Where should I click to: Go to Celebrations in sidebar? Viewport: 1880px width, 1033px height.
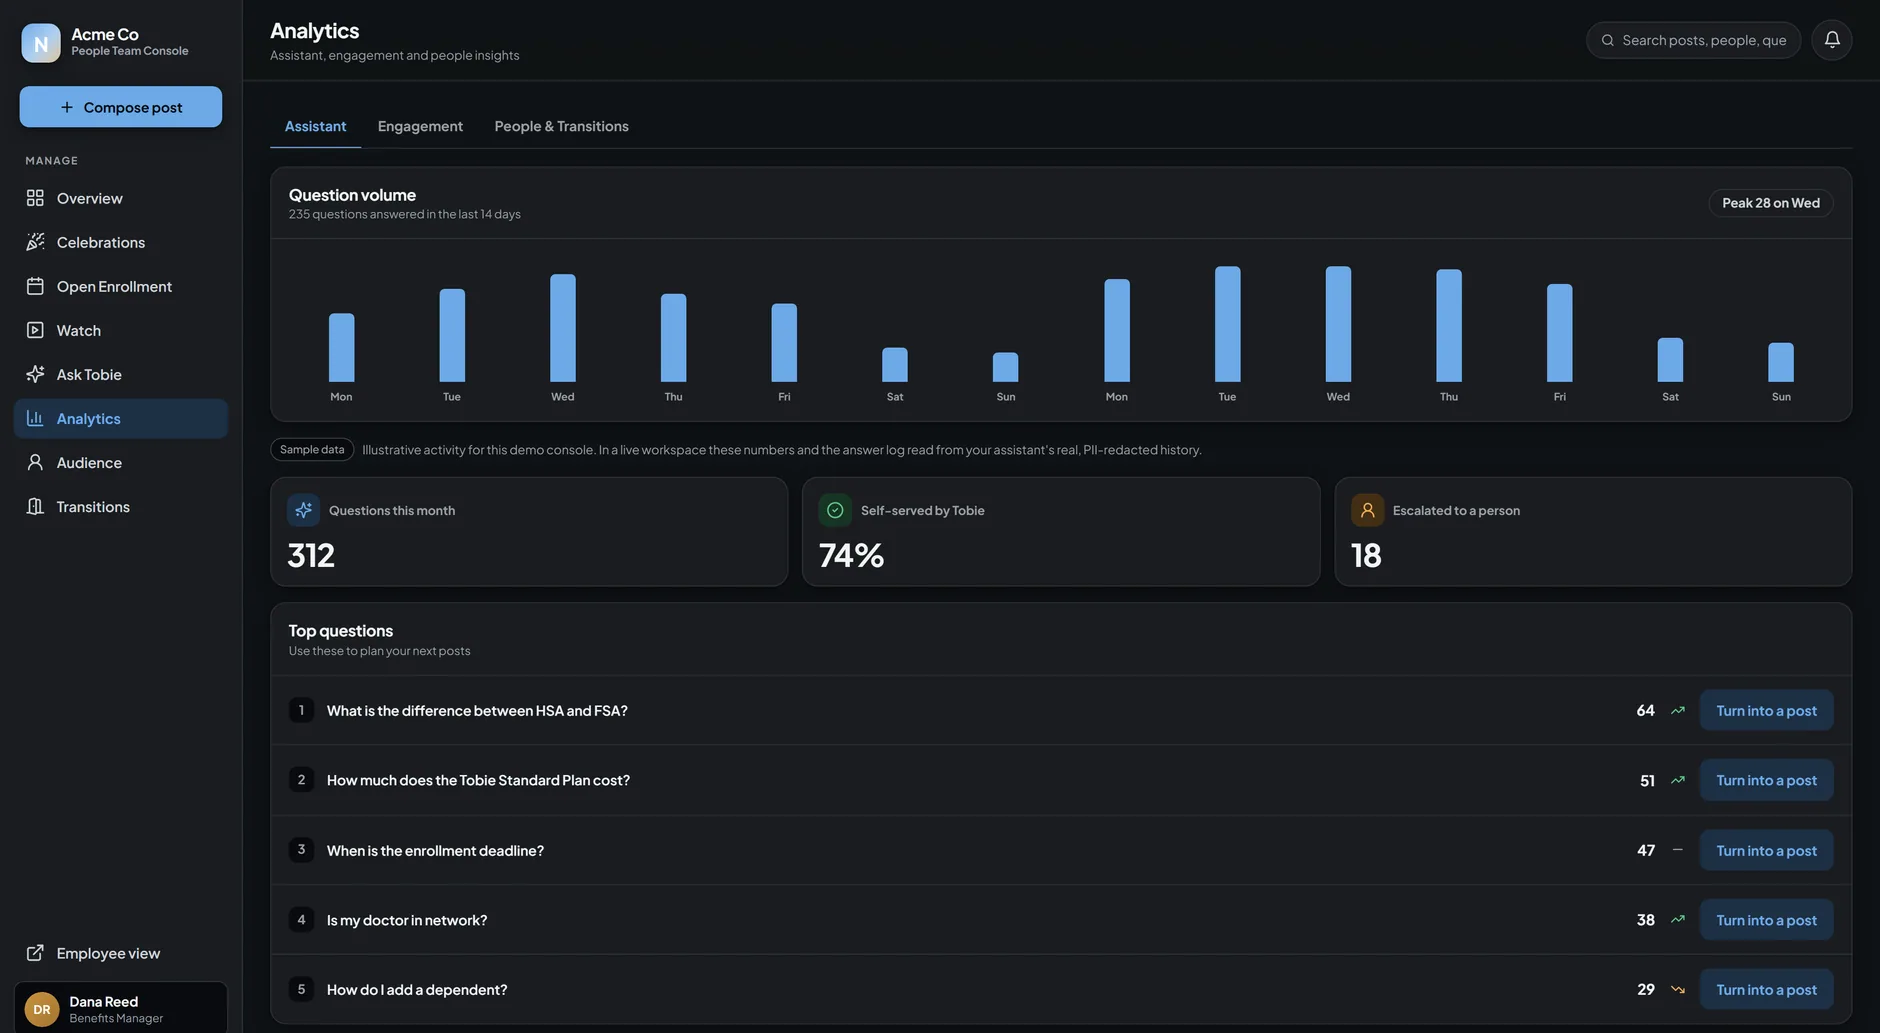pos(121,242)
